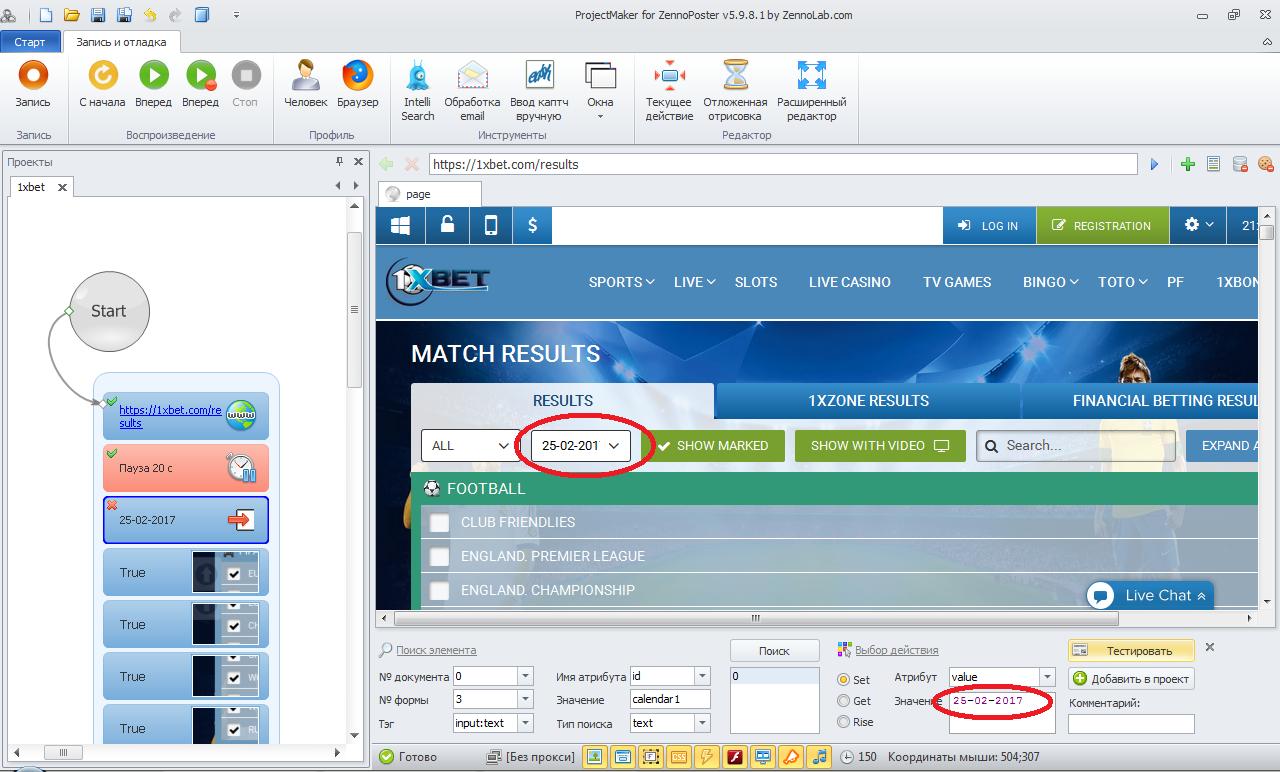The height and width of the screenshot is (772, 1280).
Task: Open the 1xbet settings gear menu
Action: [1199, 225]
